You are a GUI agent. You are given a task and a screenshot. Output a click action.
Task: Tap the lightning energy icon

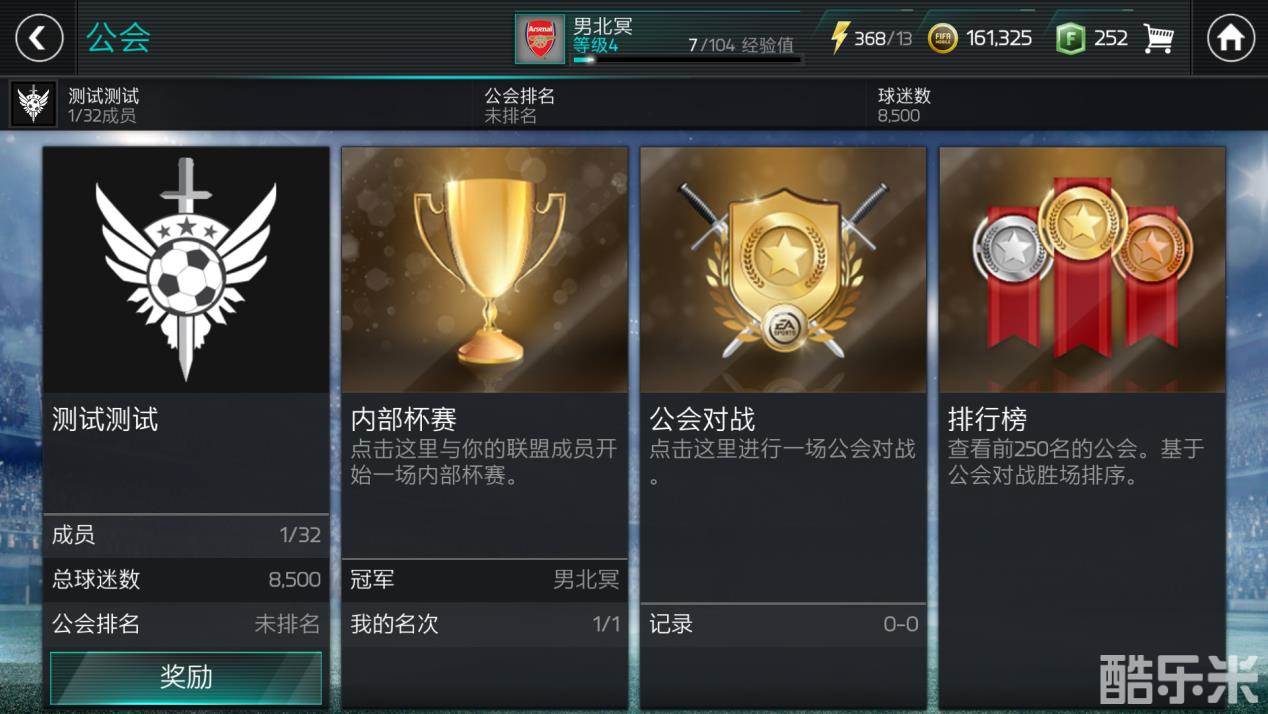(840, 38)
